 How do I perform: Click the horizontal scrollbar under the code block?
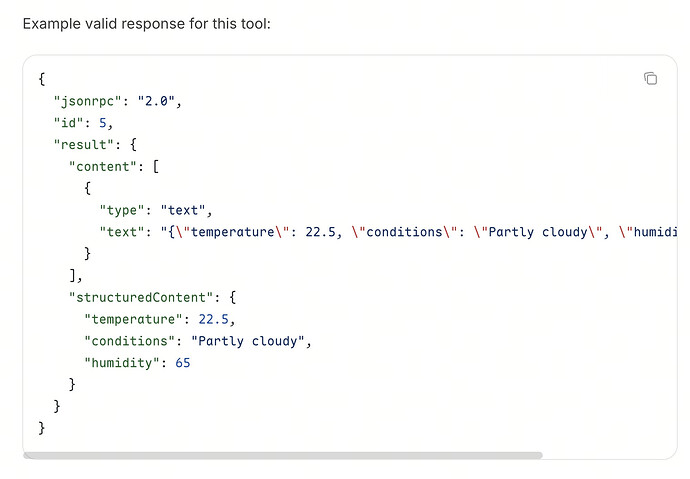click(x=283, y=455)
